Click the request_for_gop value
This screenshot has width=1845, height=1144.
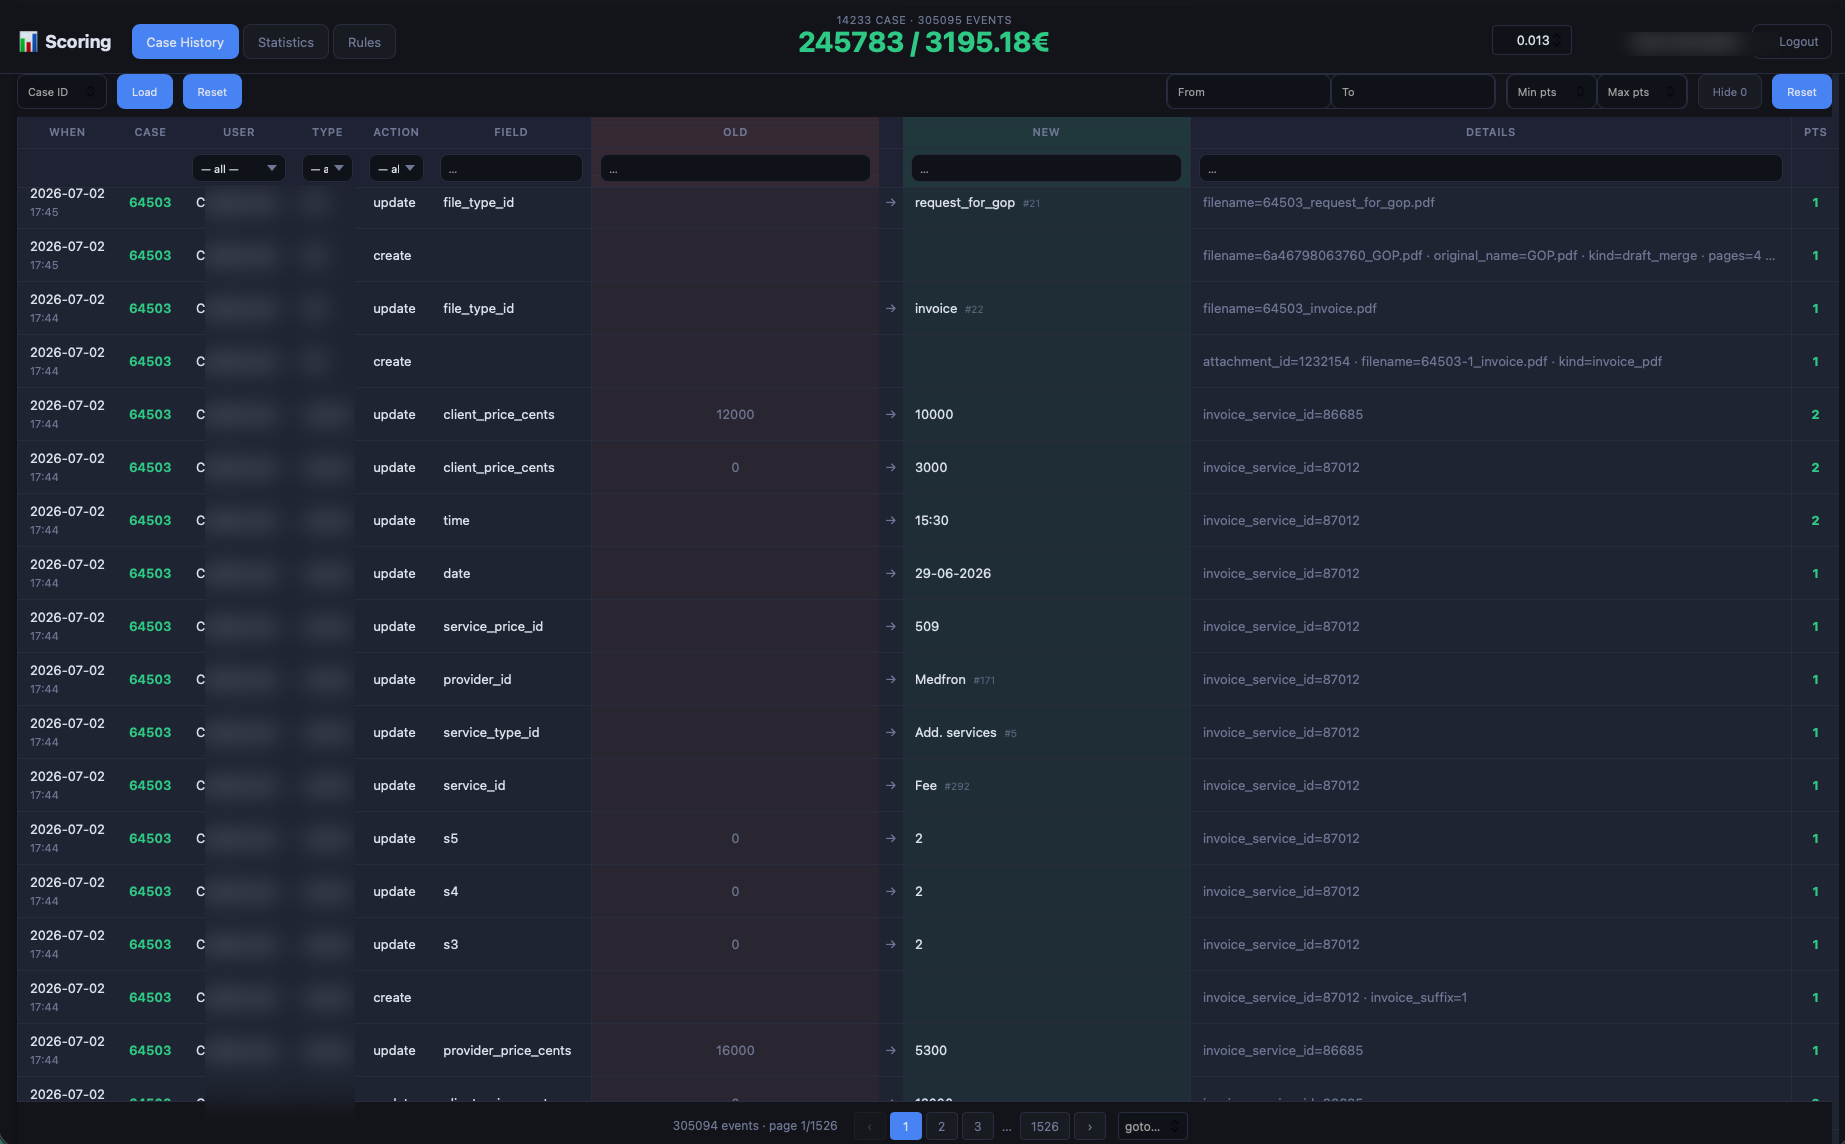(x=964, y=202)
